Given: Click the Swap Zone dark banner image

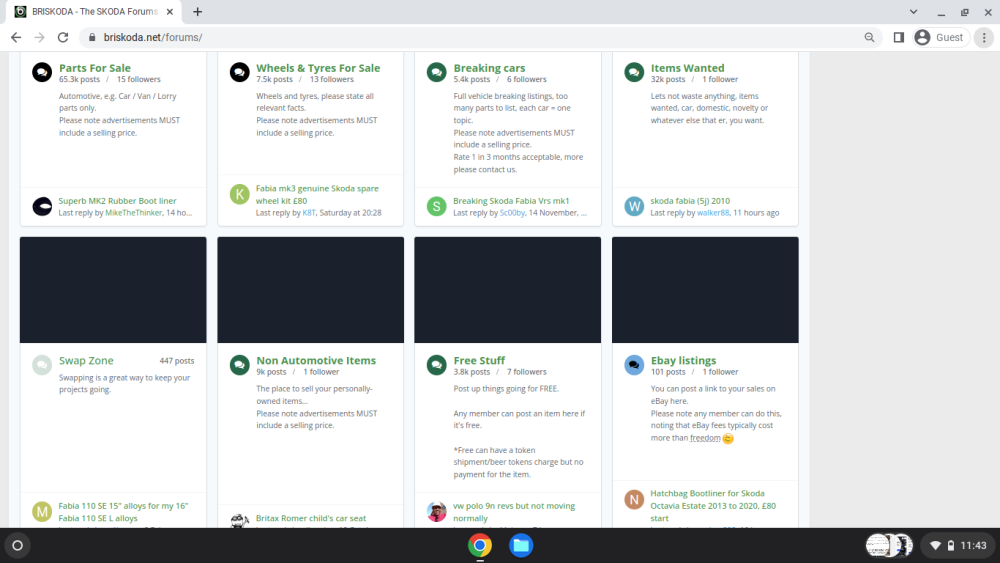Looking at the screenshot, I should point(113,290).
